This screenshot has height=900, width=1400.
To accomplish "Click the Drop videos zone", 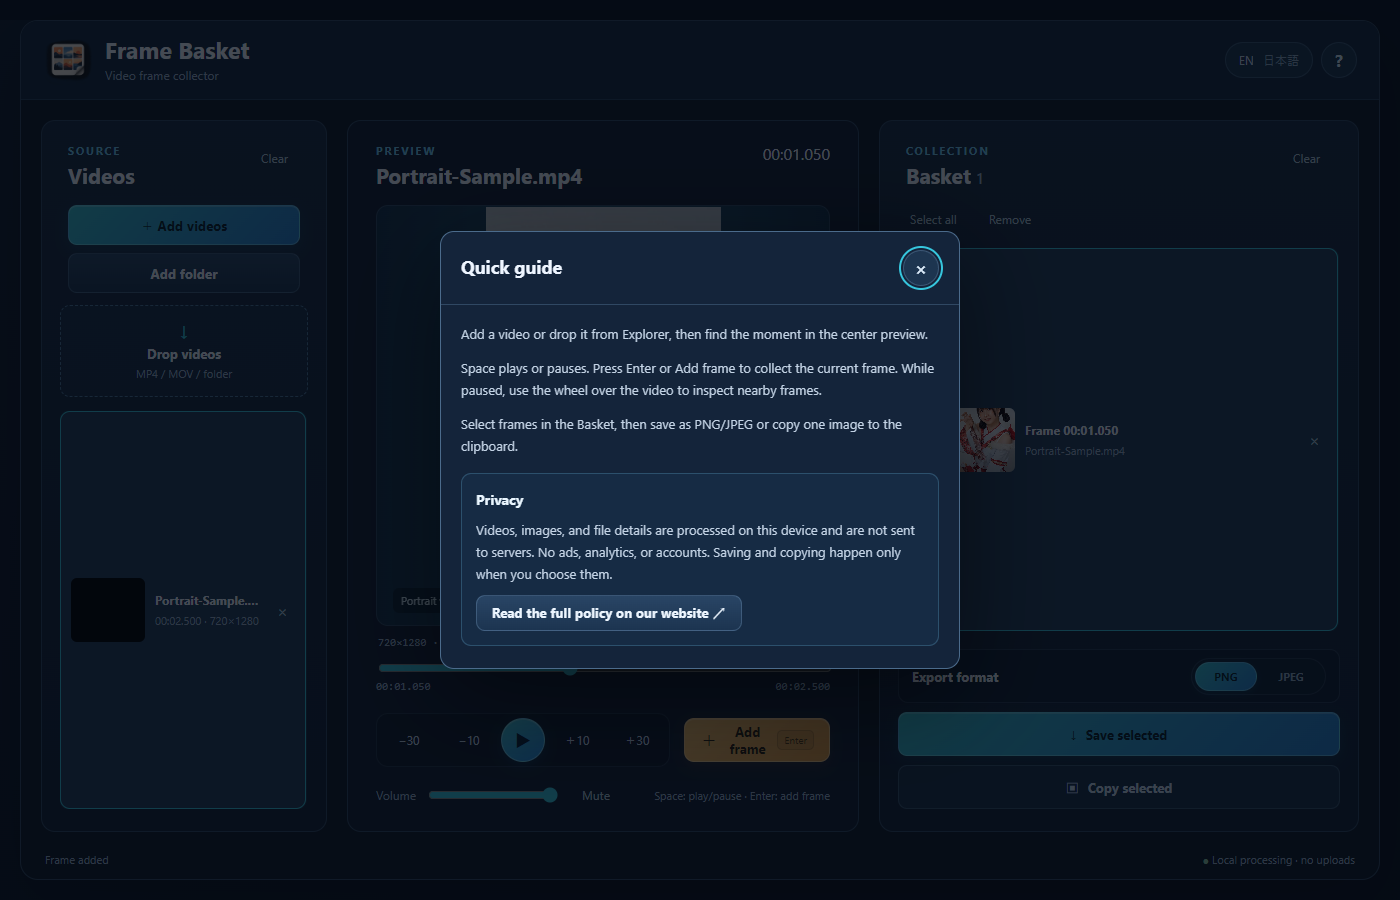I will coord(184,351).
